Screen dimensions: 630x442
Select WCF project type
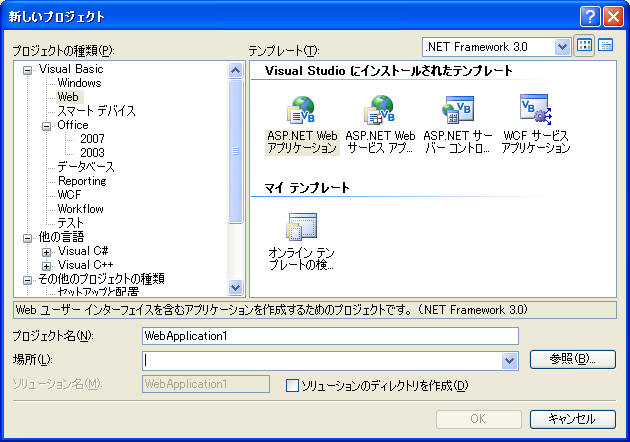click(x=69, y=195)
